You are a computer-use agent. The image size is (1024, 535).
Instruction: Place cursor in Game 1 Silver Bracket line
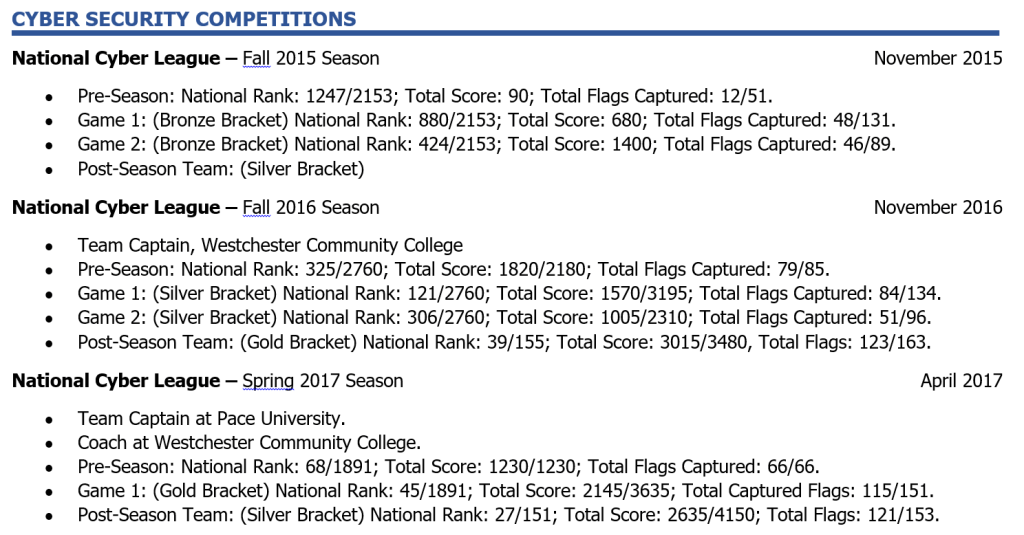point(509,294)
